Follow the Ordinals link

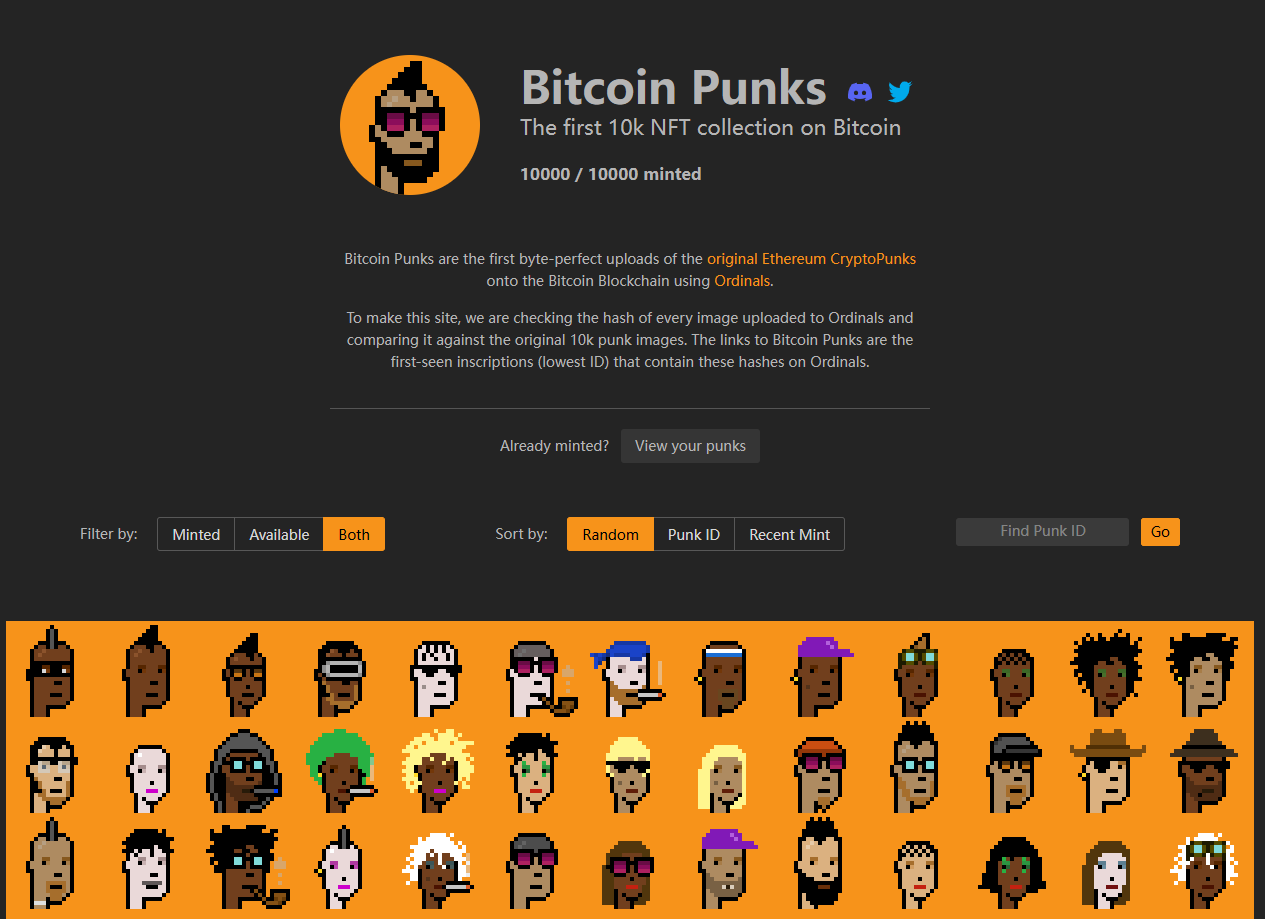[x=741, y=281]
